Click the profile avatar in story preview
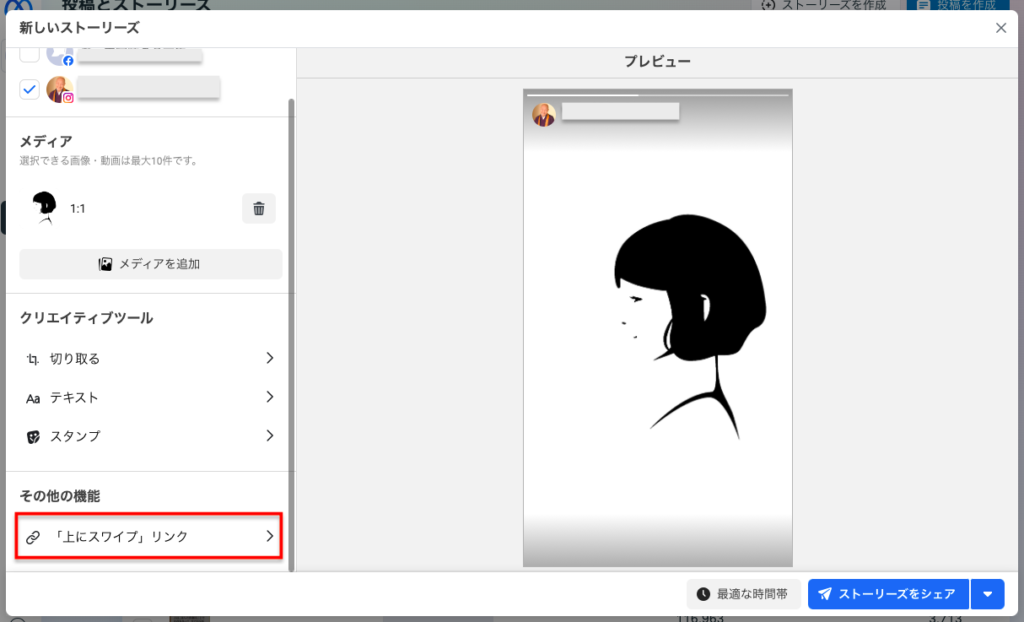Image resolution: width=1024 pixels, height=622 pixels. 543,115
